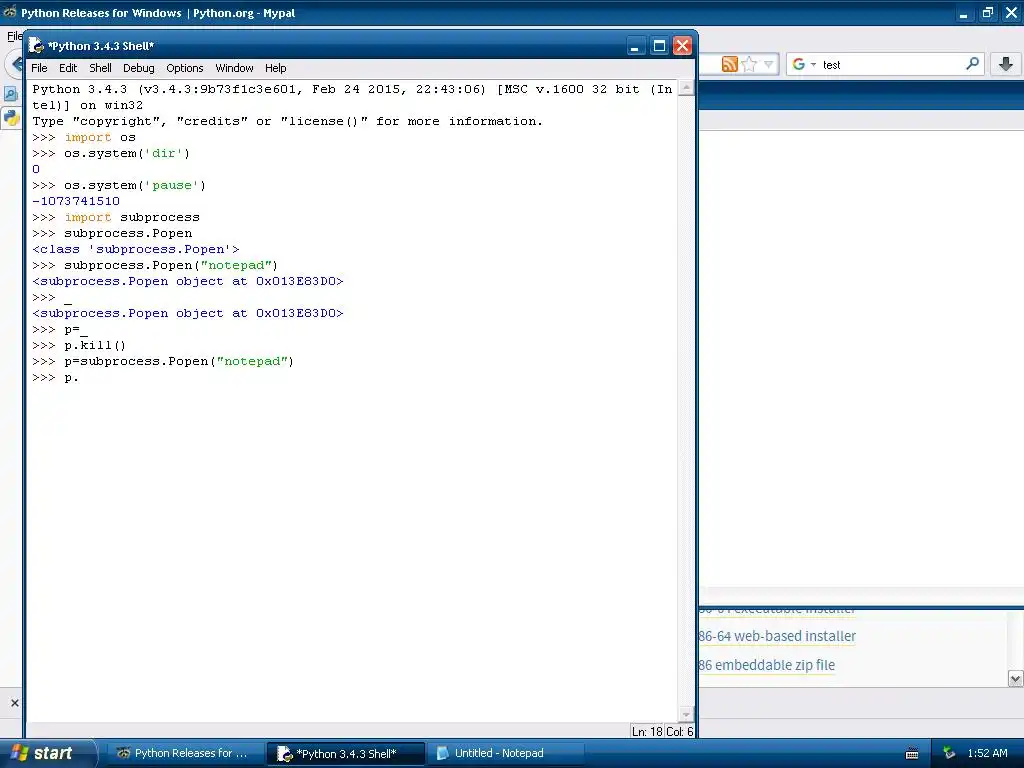Click the Python Shell title bar icon
Screen dimensions: 1024x768
pyautogui.click(x=36, y=46)
